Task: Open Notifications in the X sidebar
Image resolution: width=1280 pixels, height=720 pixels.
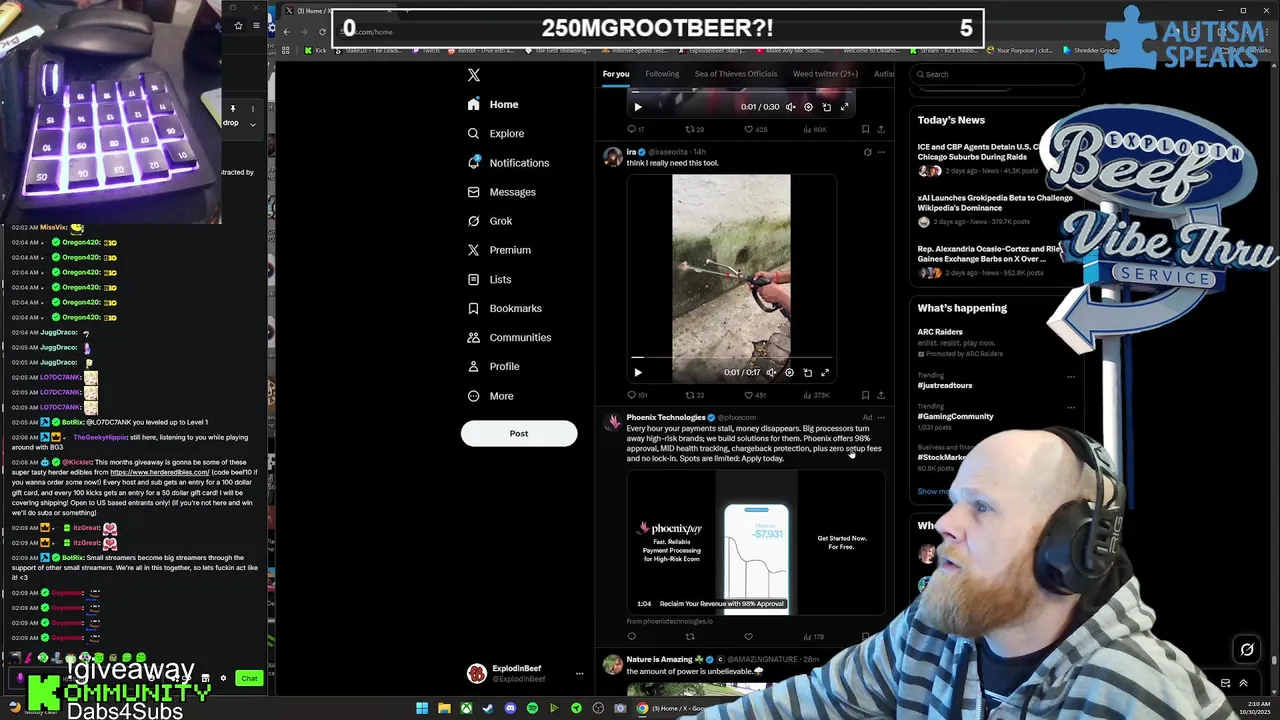Action: [x=508, y=162]
